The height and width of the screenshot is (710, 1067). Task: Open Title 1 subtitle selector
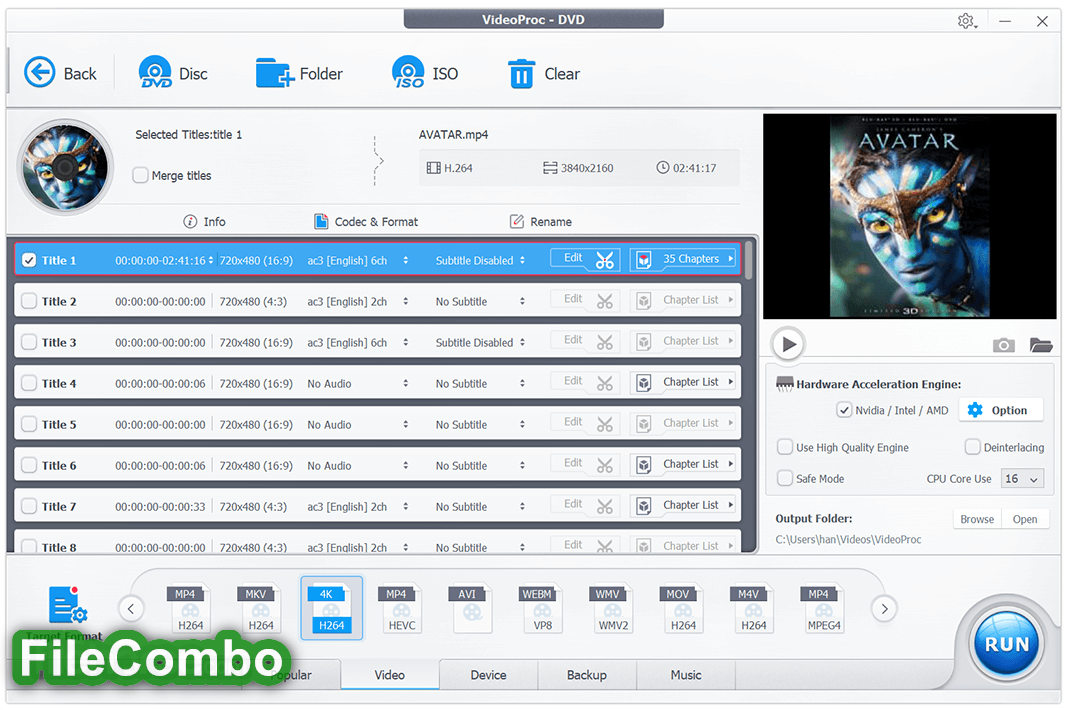tap(522, 260)
